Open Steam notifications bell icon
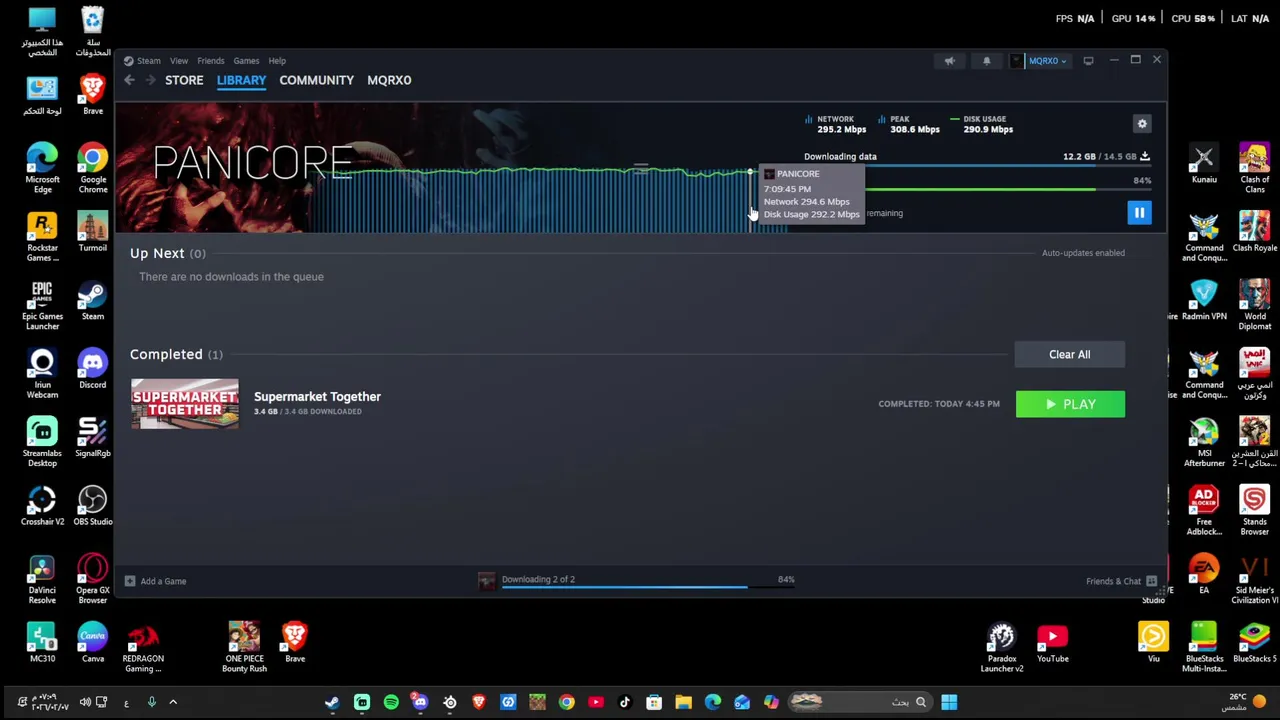Screen dimensions: 1280x720 [986, 61]
